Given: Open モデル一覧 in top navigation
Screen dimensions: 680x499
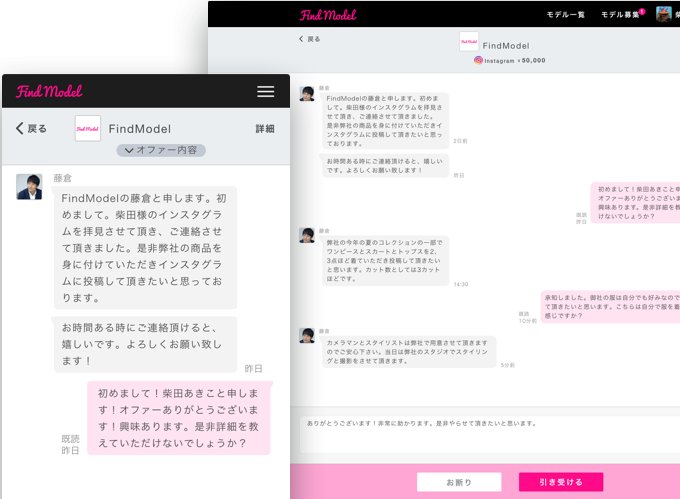Looking at the screenshot, I should click(565, 15).
